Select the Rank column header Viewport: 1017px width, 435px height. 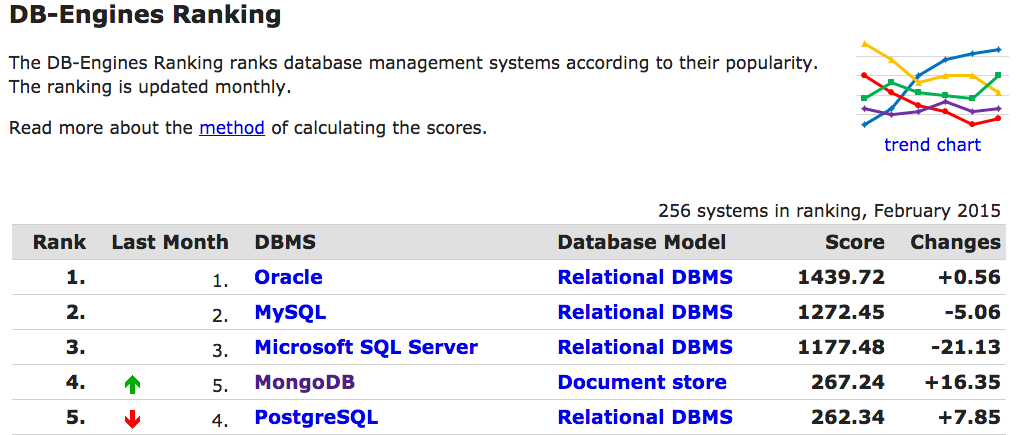[x=59, y=242]
